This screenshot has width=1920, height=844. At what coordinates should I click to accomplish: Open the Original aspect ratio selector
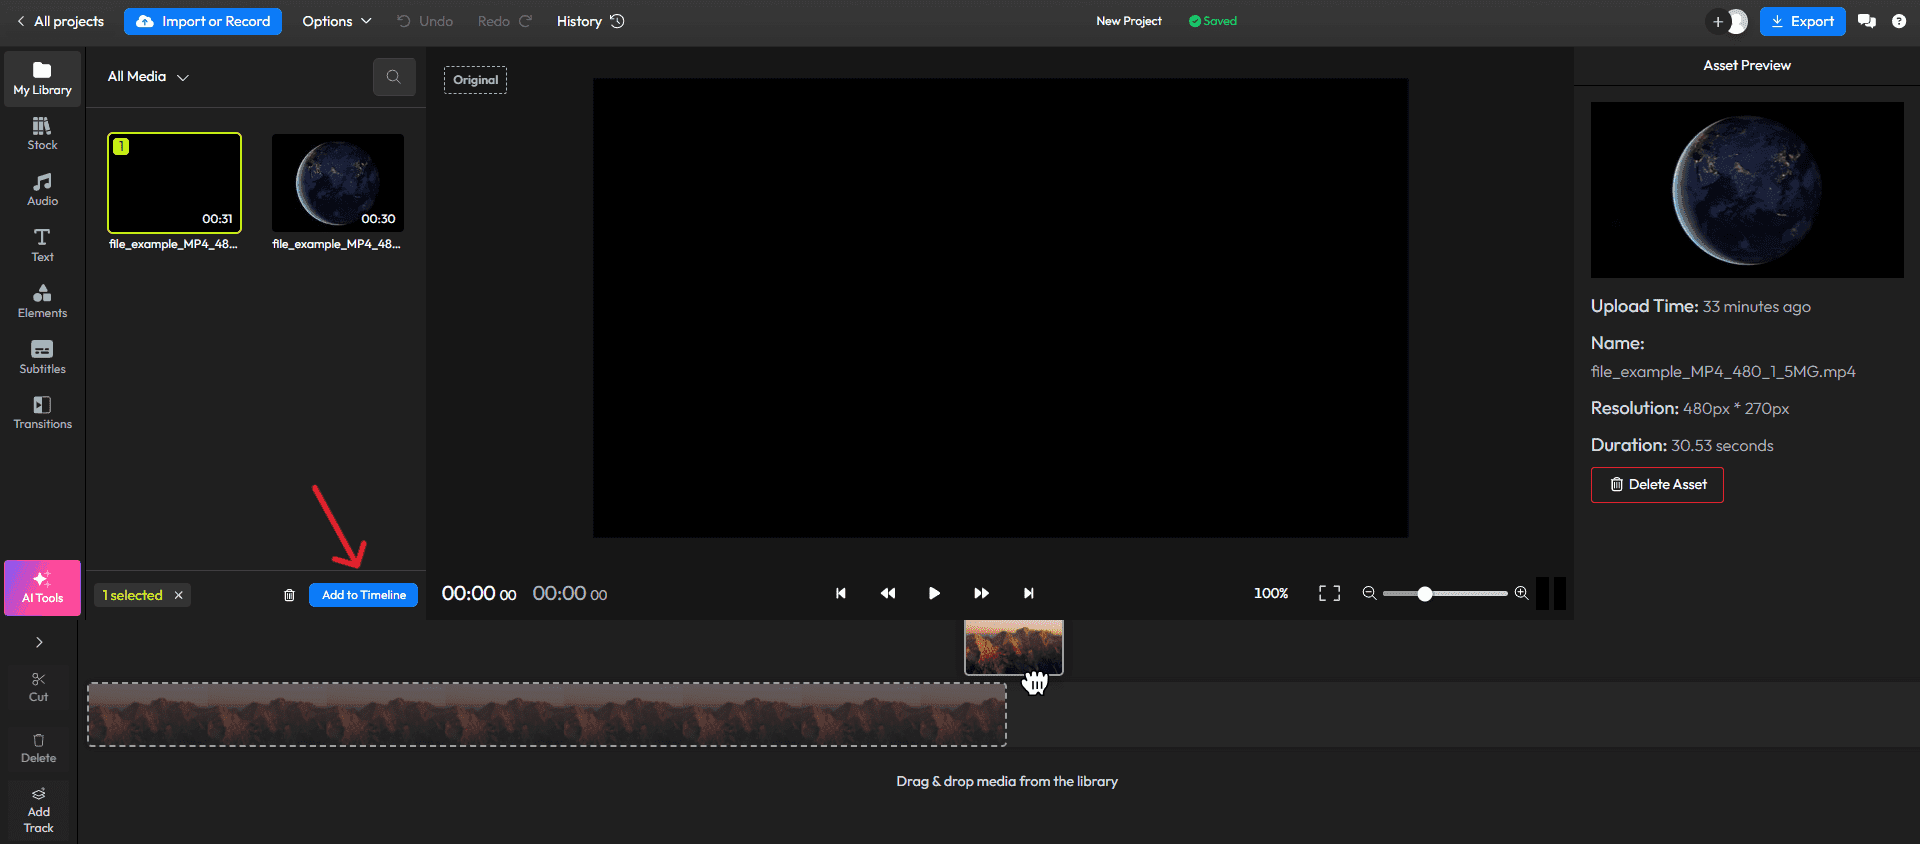(x=475, y=80)
